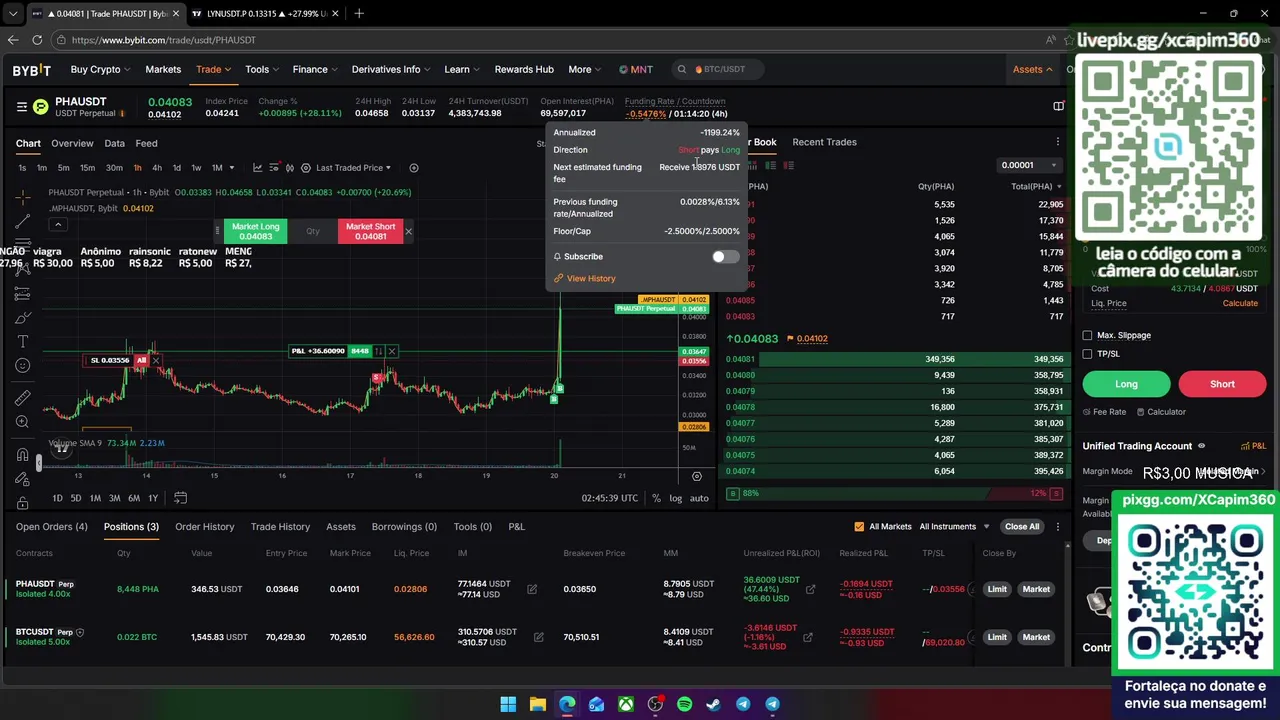Open the hamburger menu beside PHAUSDT
This screenshot has width=1280, height=720.
(x=21, y=106)
